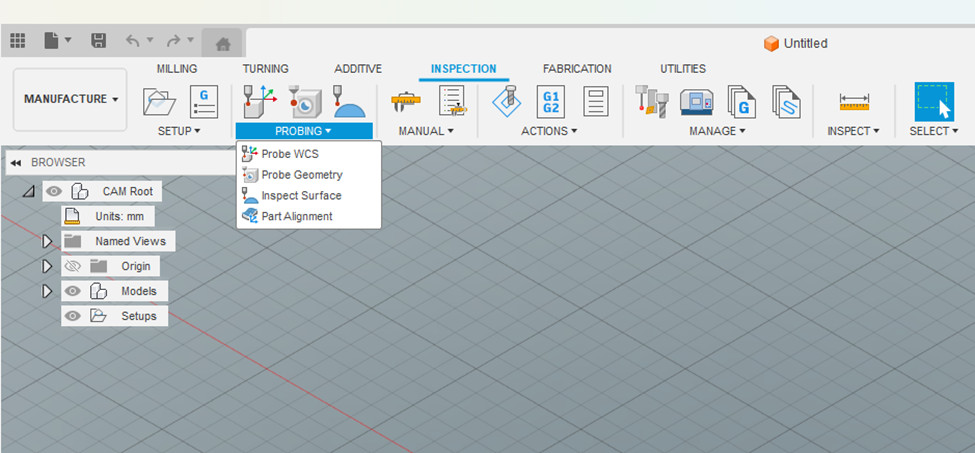This screenshot has width=975, height=453.
Task: Open the data panel grid icon
Action: tap(18, 41)
